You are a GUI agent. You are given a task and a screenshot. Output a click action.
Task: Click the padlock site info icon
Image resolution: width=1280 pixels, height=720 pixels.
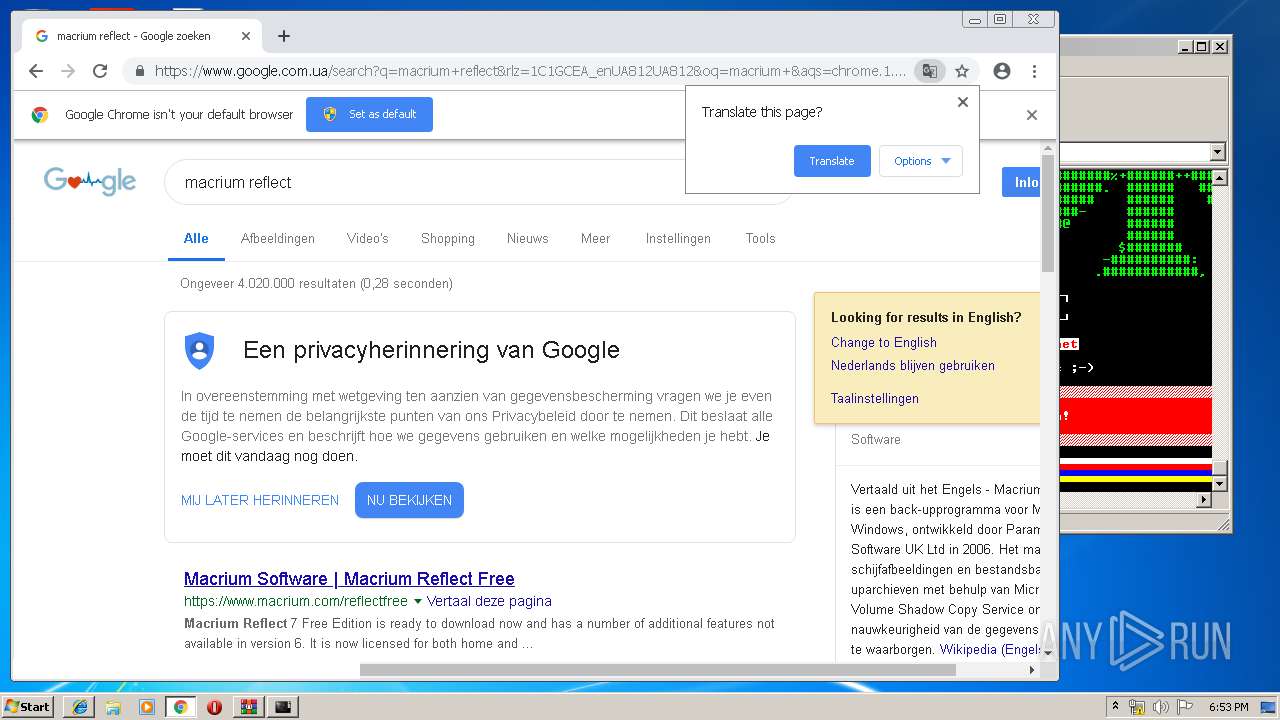(139, 71)
